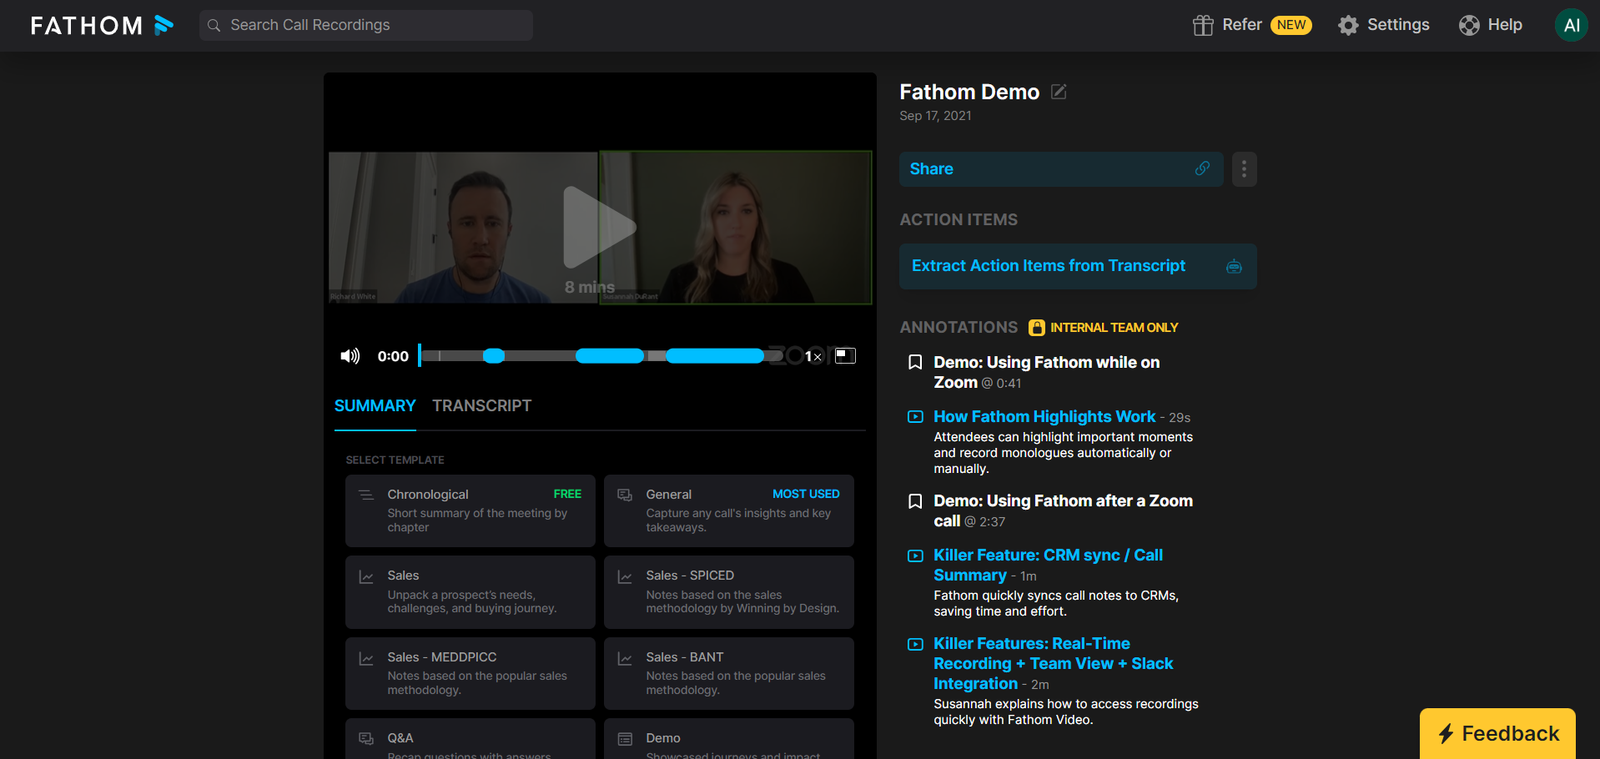This screenshot has width=1600, height=759.
Task: Click the Sales template chart icon
Action: tap(366, 576)
